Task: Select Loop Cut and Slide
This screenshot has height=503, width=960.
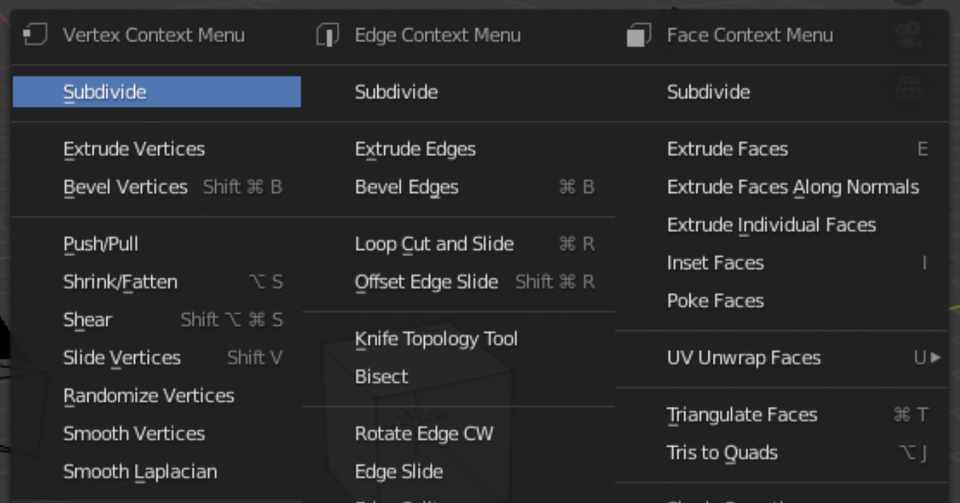Action: (434, 244)
